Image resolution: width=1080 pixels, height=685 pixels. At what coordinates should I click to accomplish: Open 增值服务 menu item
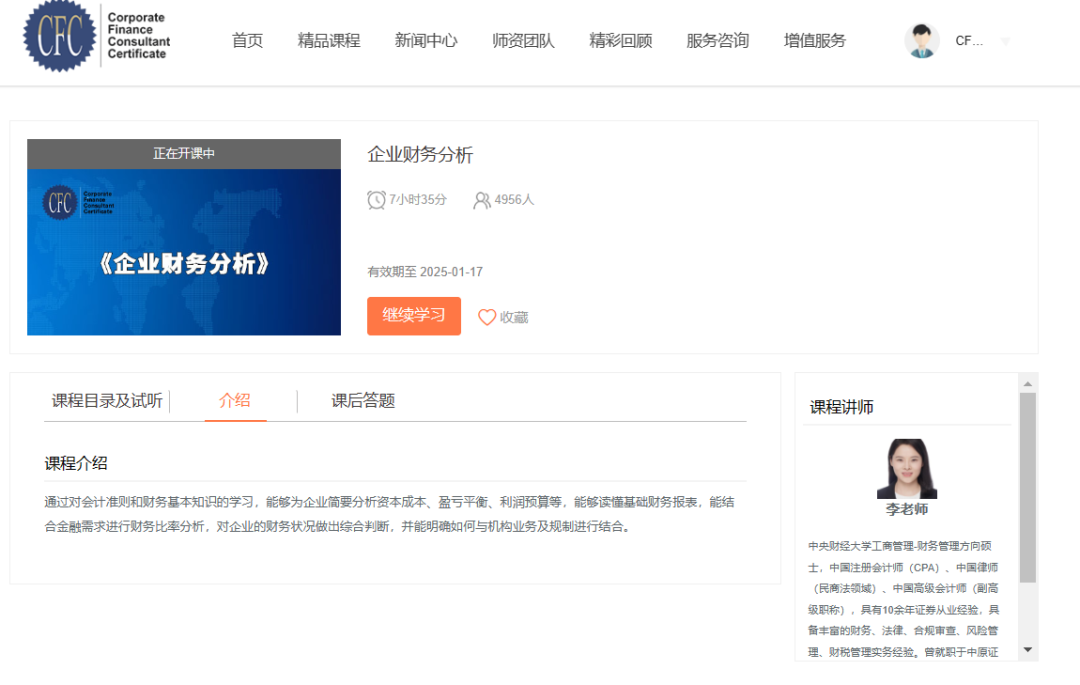(815, 41)
